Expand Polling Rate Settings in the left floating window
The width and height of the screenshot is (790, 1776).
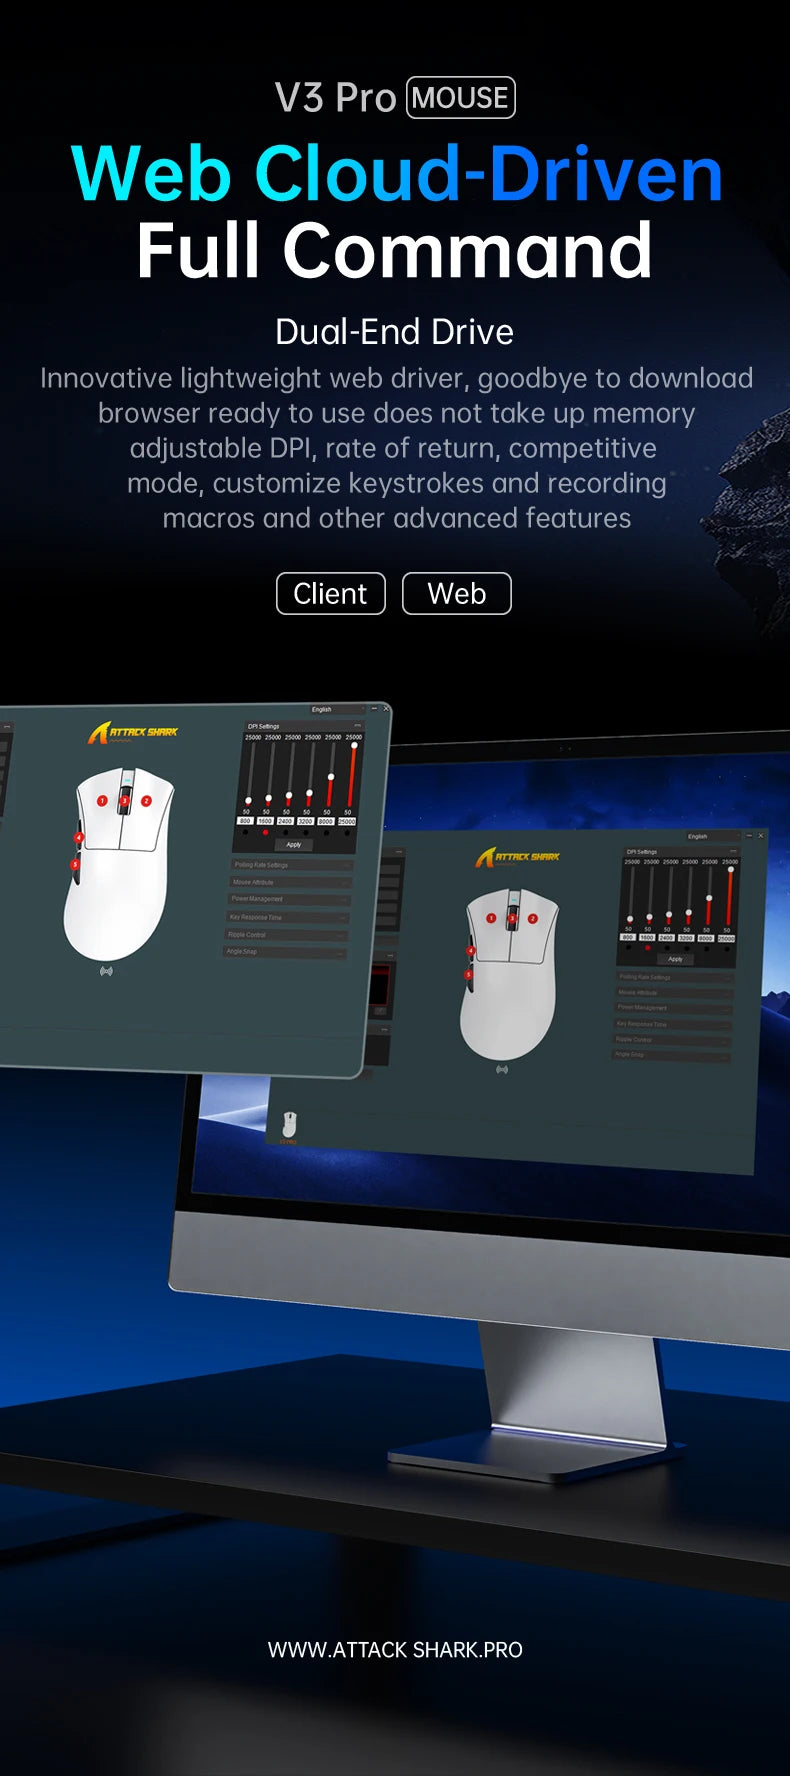(x=291, y=865)
